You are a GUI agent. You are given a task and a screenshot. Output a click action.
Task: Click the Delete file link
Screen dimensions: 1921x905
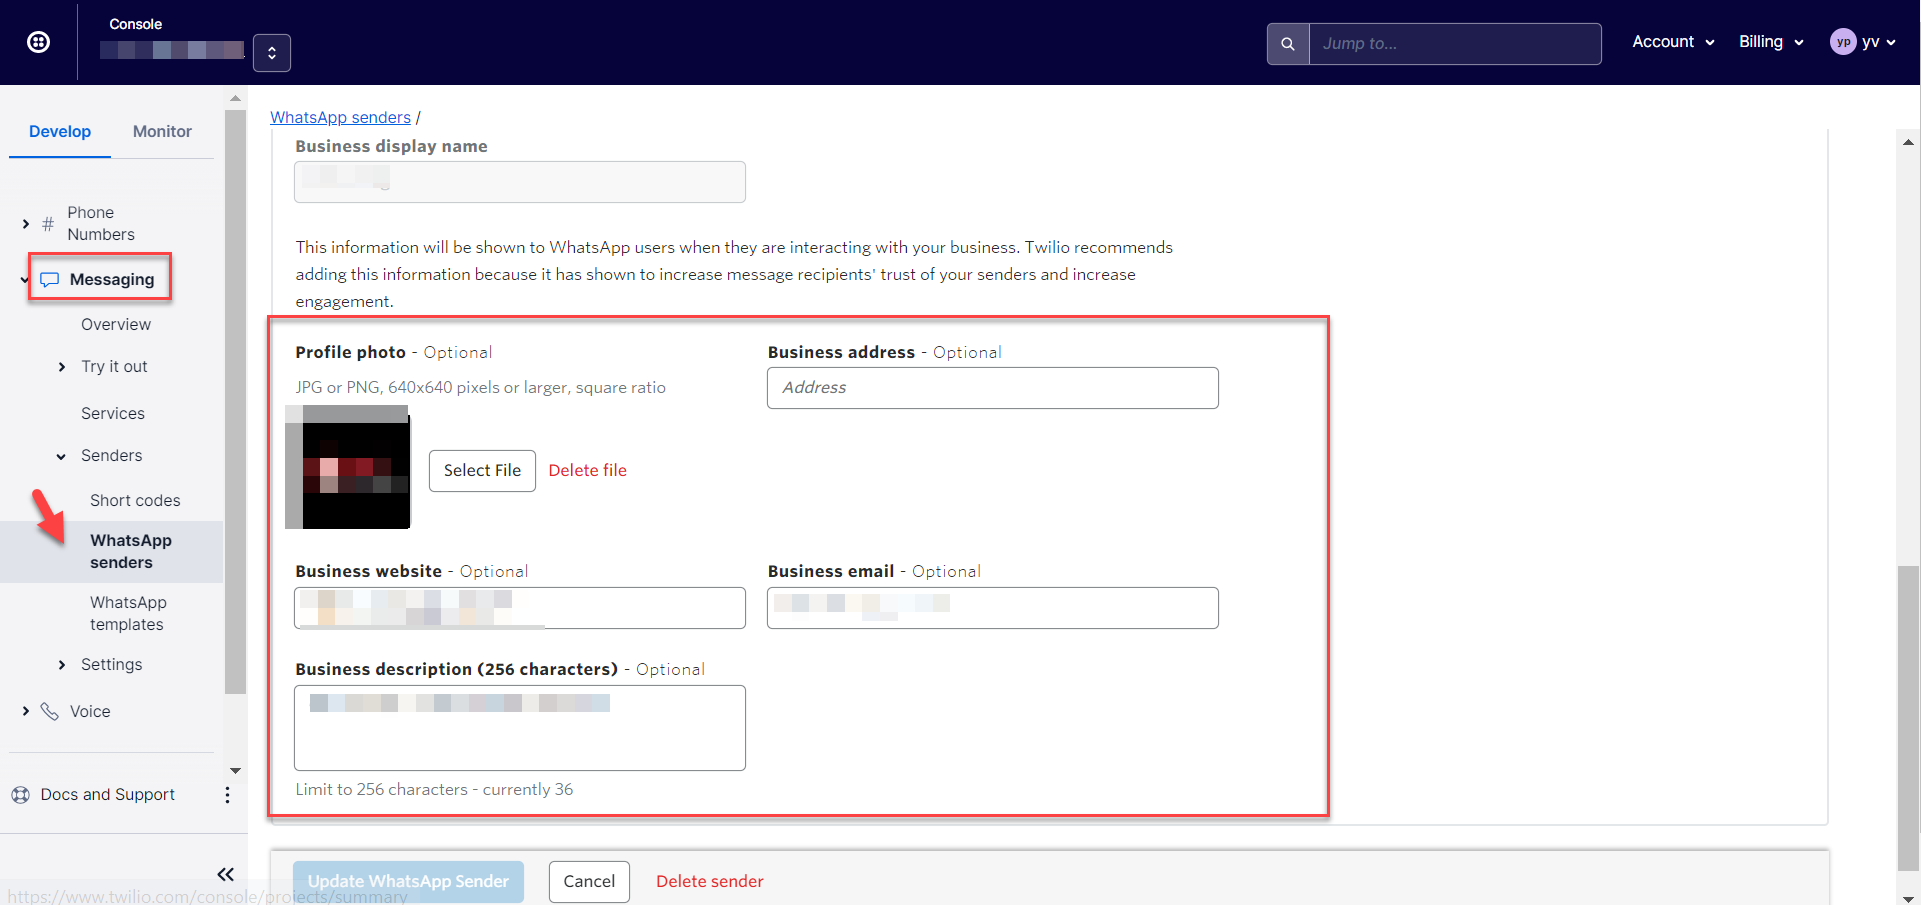coord(588,471)
